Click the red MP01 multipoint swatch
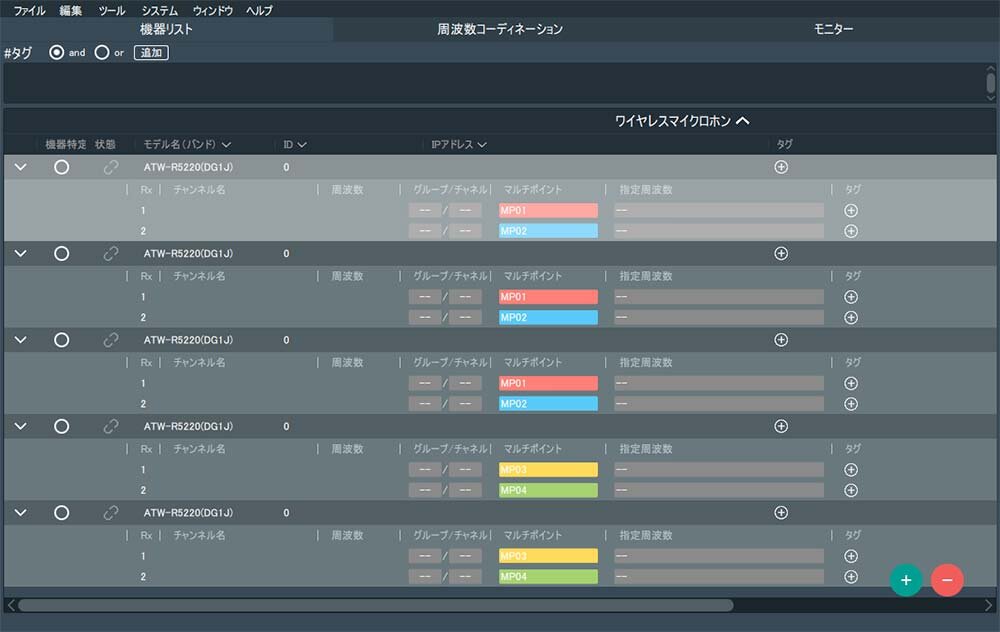Image resolution: width=1000 pixels, height=632 pixels. click(x=547, y=210)
